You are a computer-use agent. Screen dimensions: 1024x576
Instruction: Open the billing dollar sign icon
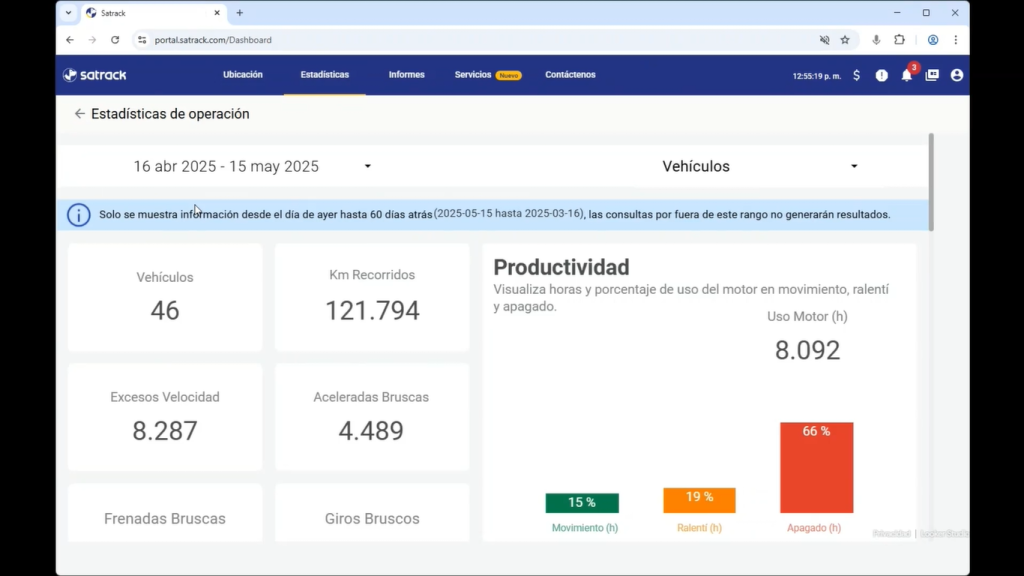point(856,76)
